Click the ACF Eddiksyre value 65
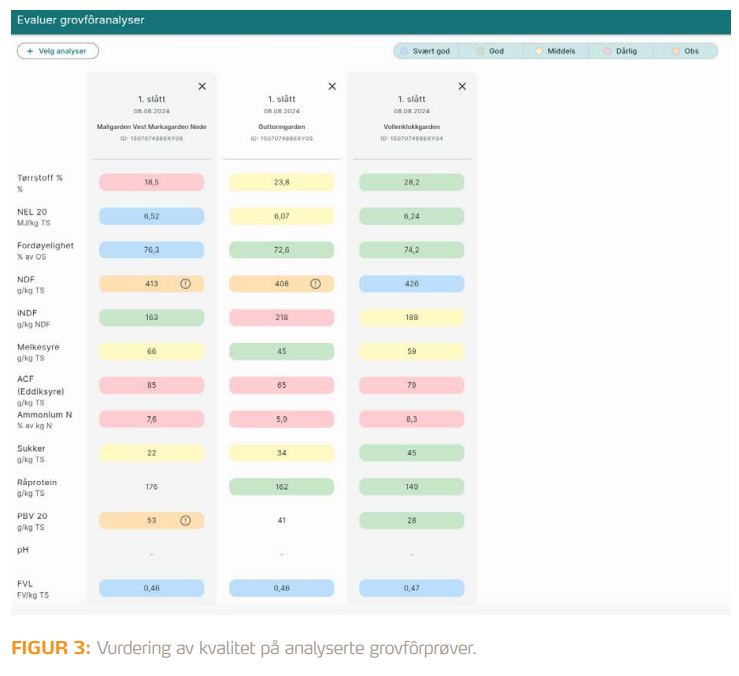This screenshot has height=676, width=739. coord(282,385)
